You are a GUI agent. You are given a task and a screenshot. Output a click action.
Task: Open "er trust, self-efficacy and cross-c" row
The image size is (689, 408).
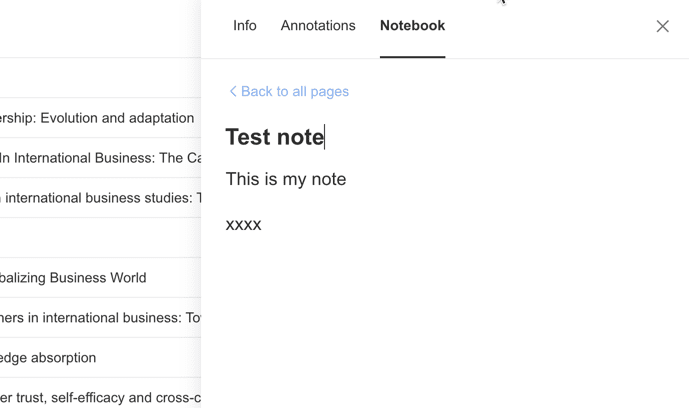click(x=100, y=397)
